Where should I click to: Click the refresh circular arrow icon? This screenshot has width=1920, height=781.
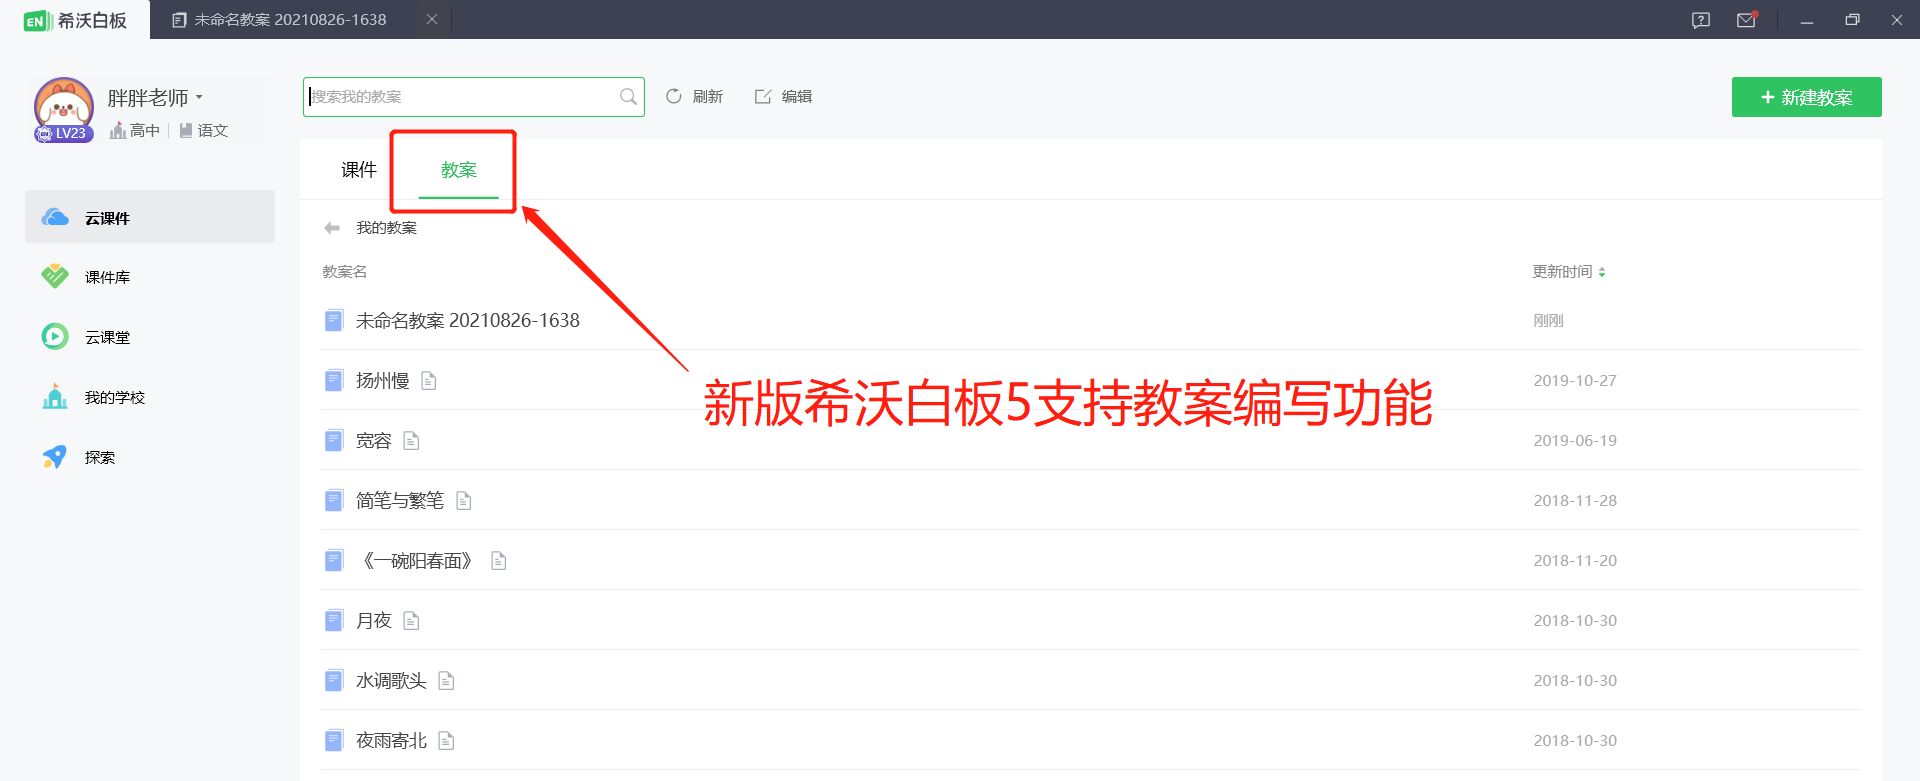tap(674, 96)
